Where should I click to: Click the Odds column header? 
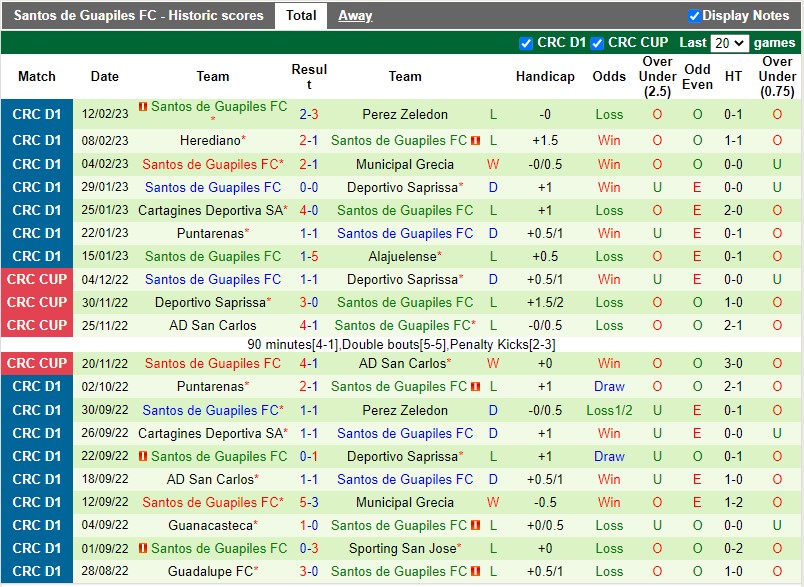point(609,76)
